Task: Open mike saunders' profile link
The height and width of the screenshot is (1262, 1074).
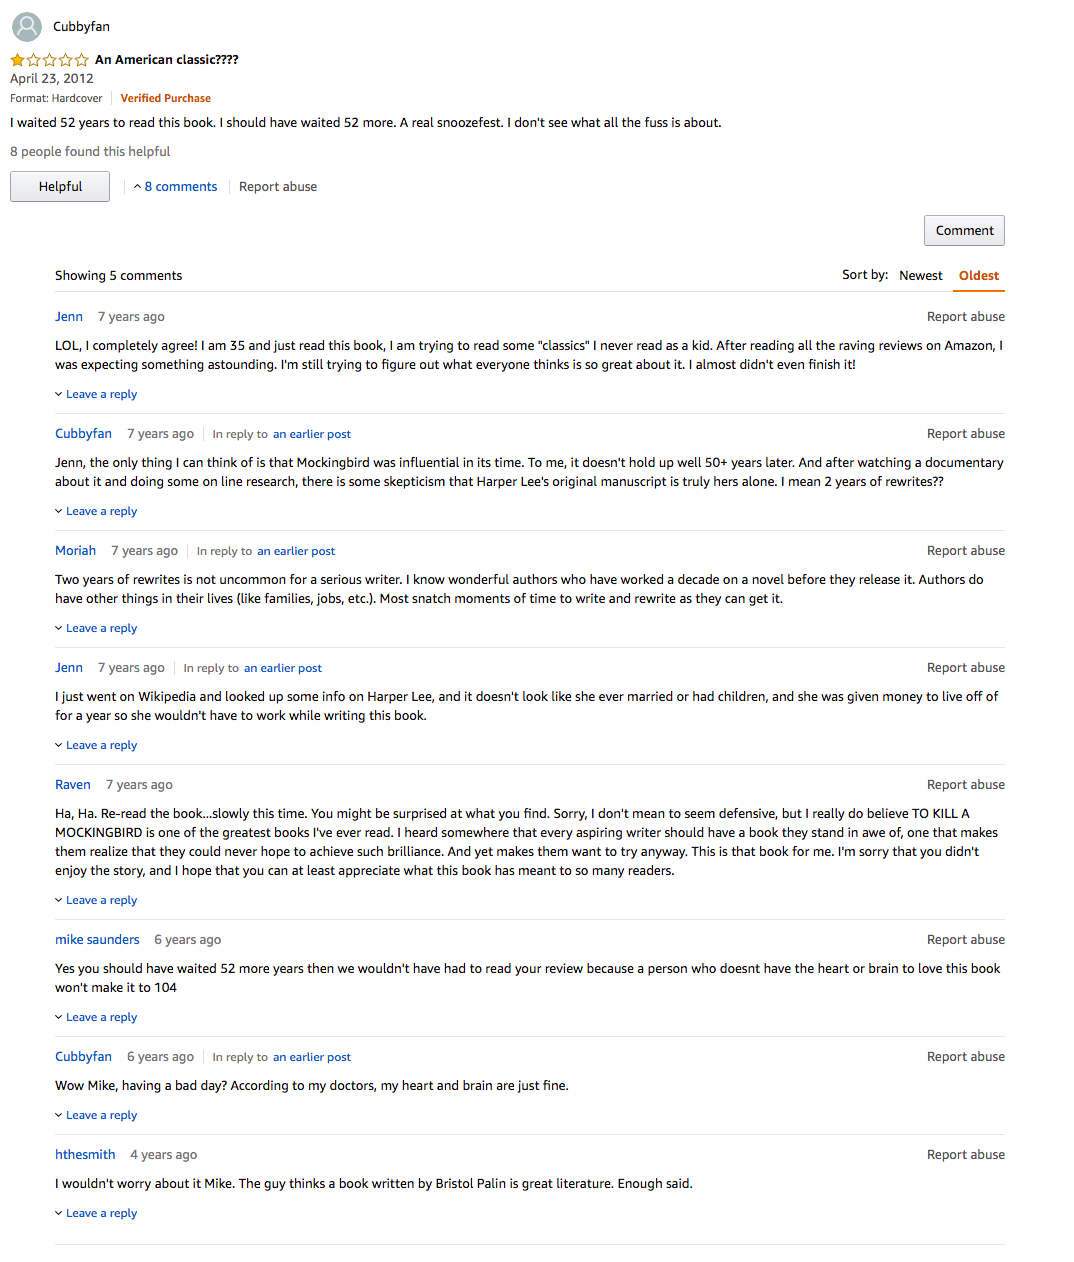Action: tap(97, 939)
